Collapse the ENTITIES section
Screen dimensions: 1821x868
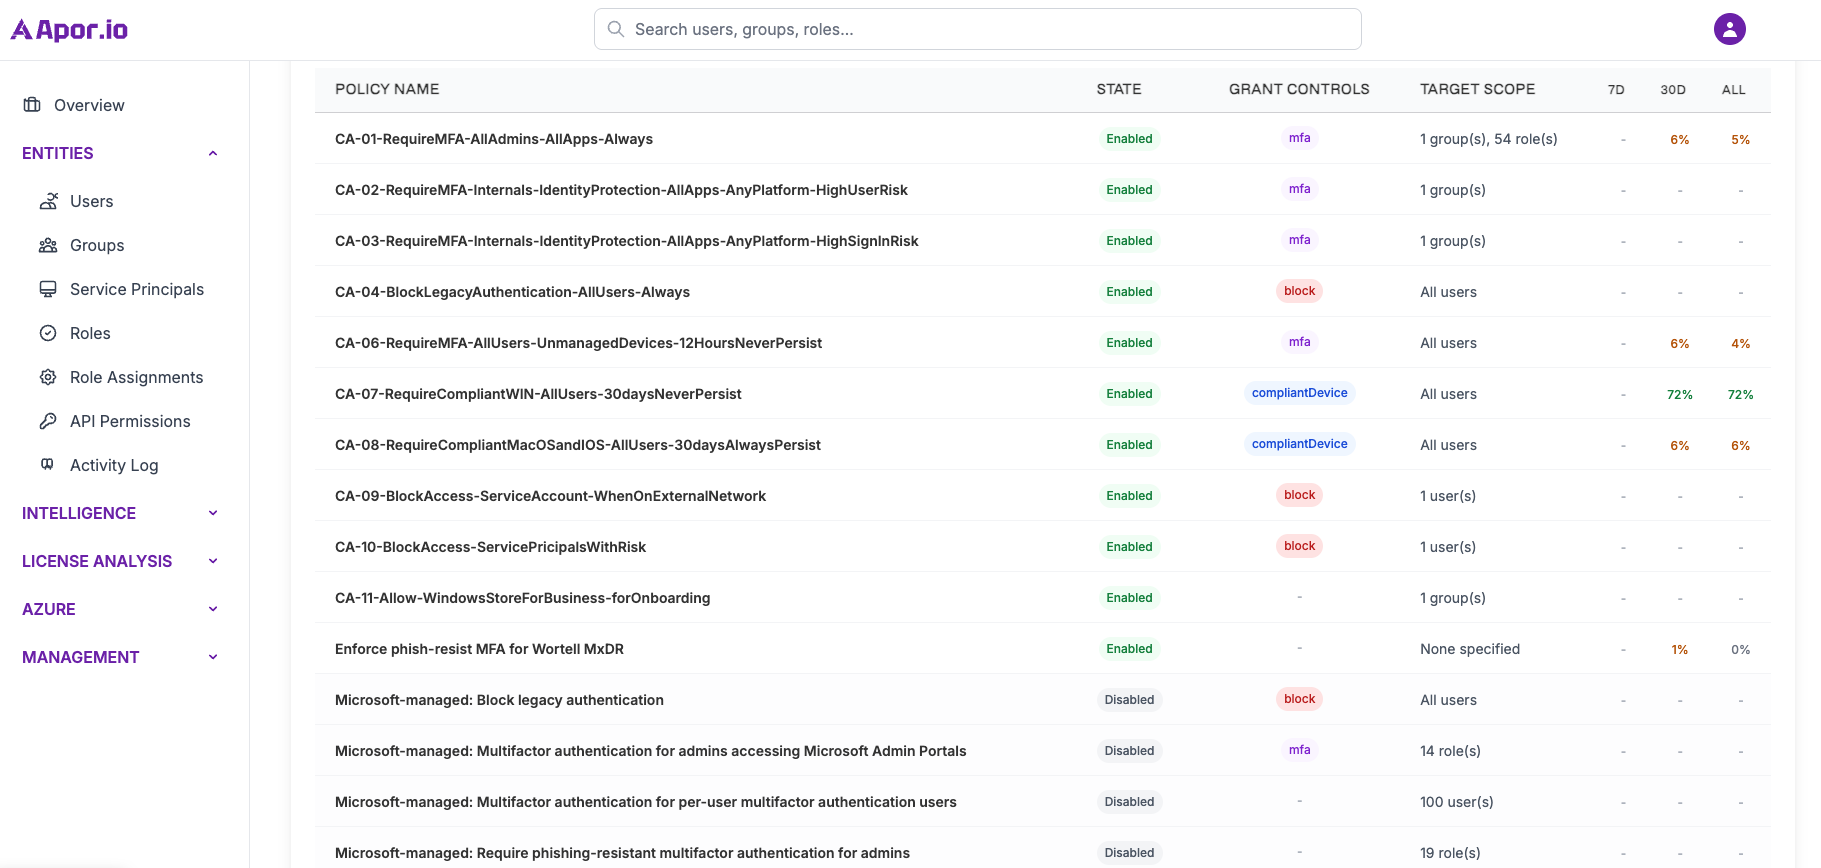212,153
